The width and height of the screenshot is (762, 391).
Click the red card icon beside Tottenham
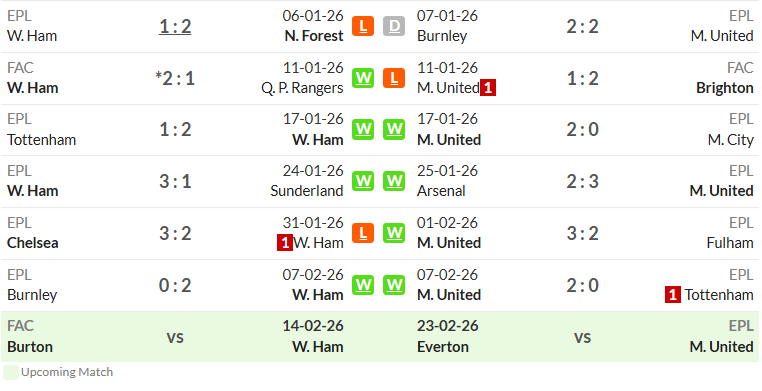click(673, 294)
